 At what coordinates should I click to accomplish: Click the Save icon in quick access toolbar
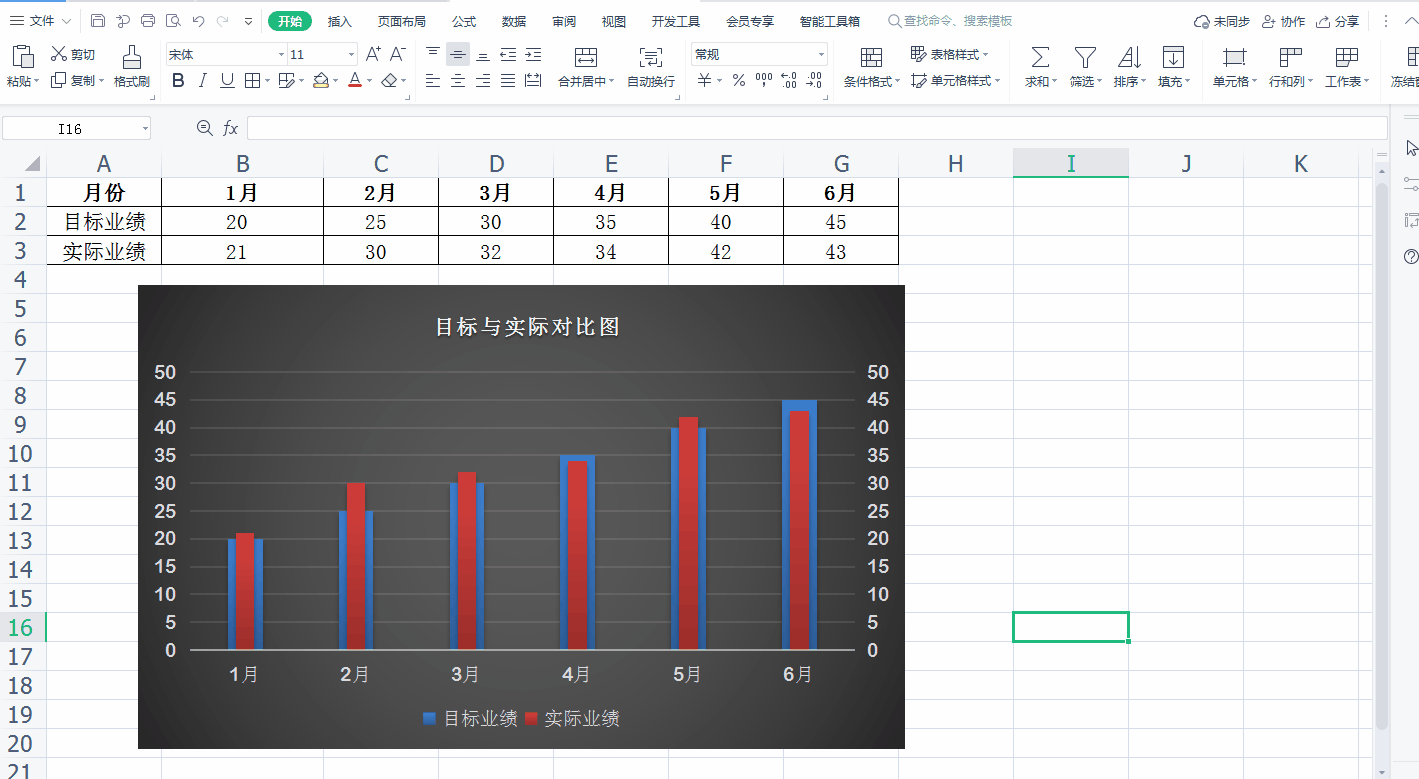98,21
